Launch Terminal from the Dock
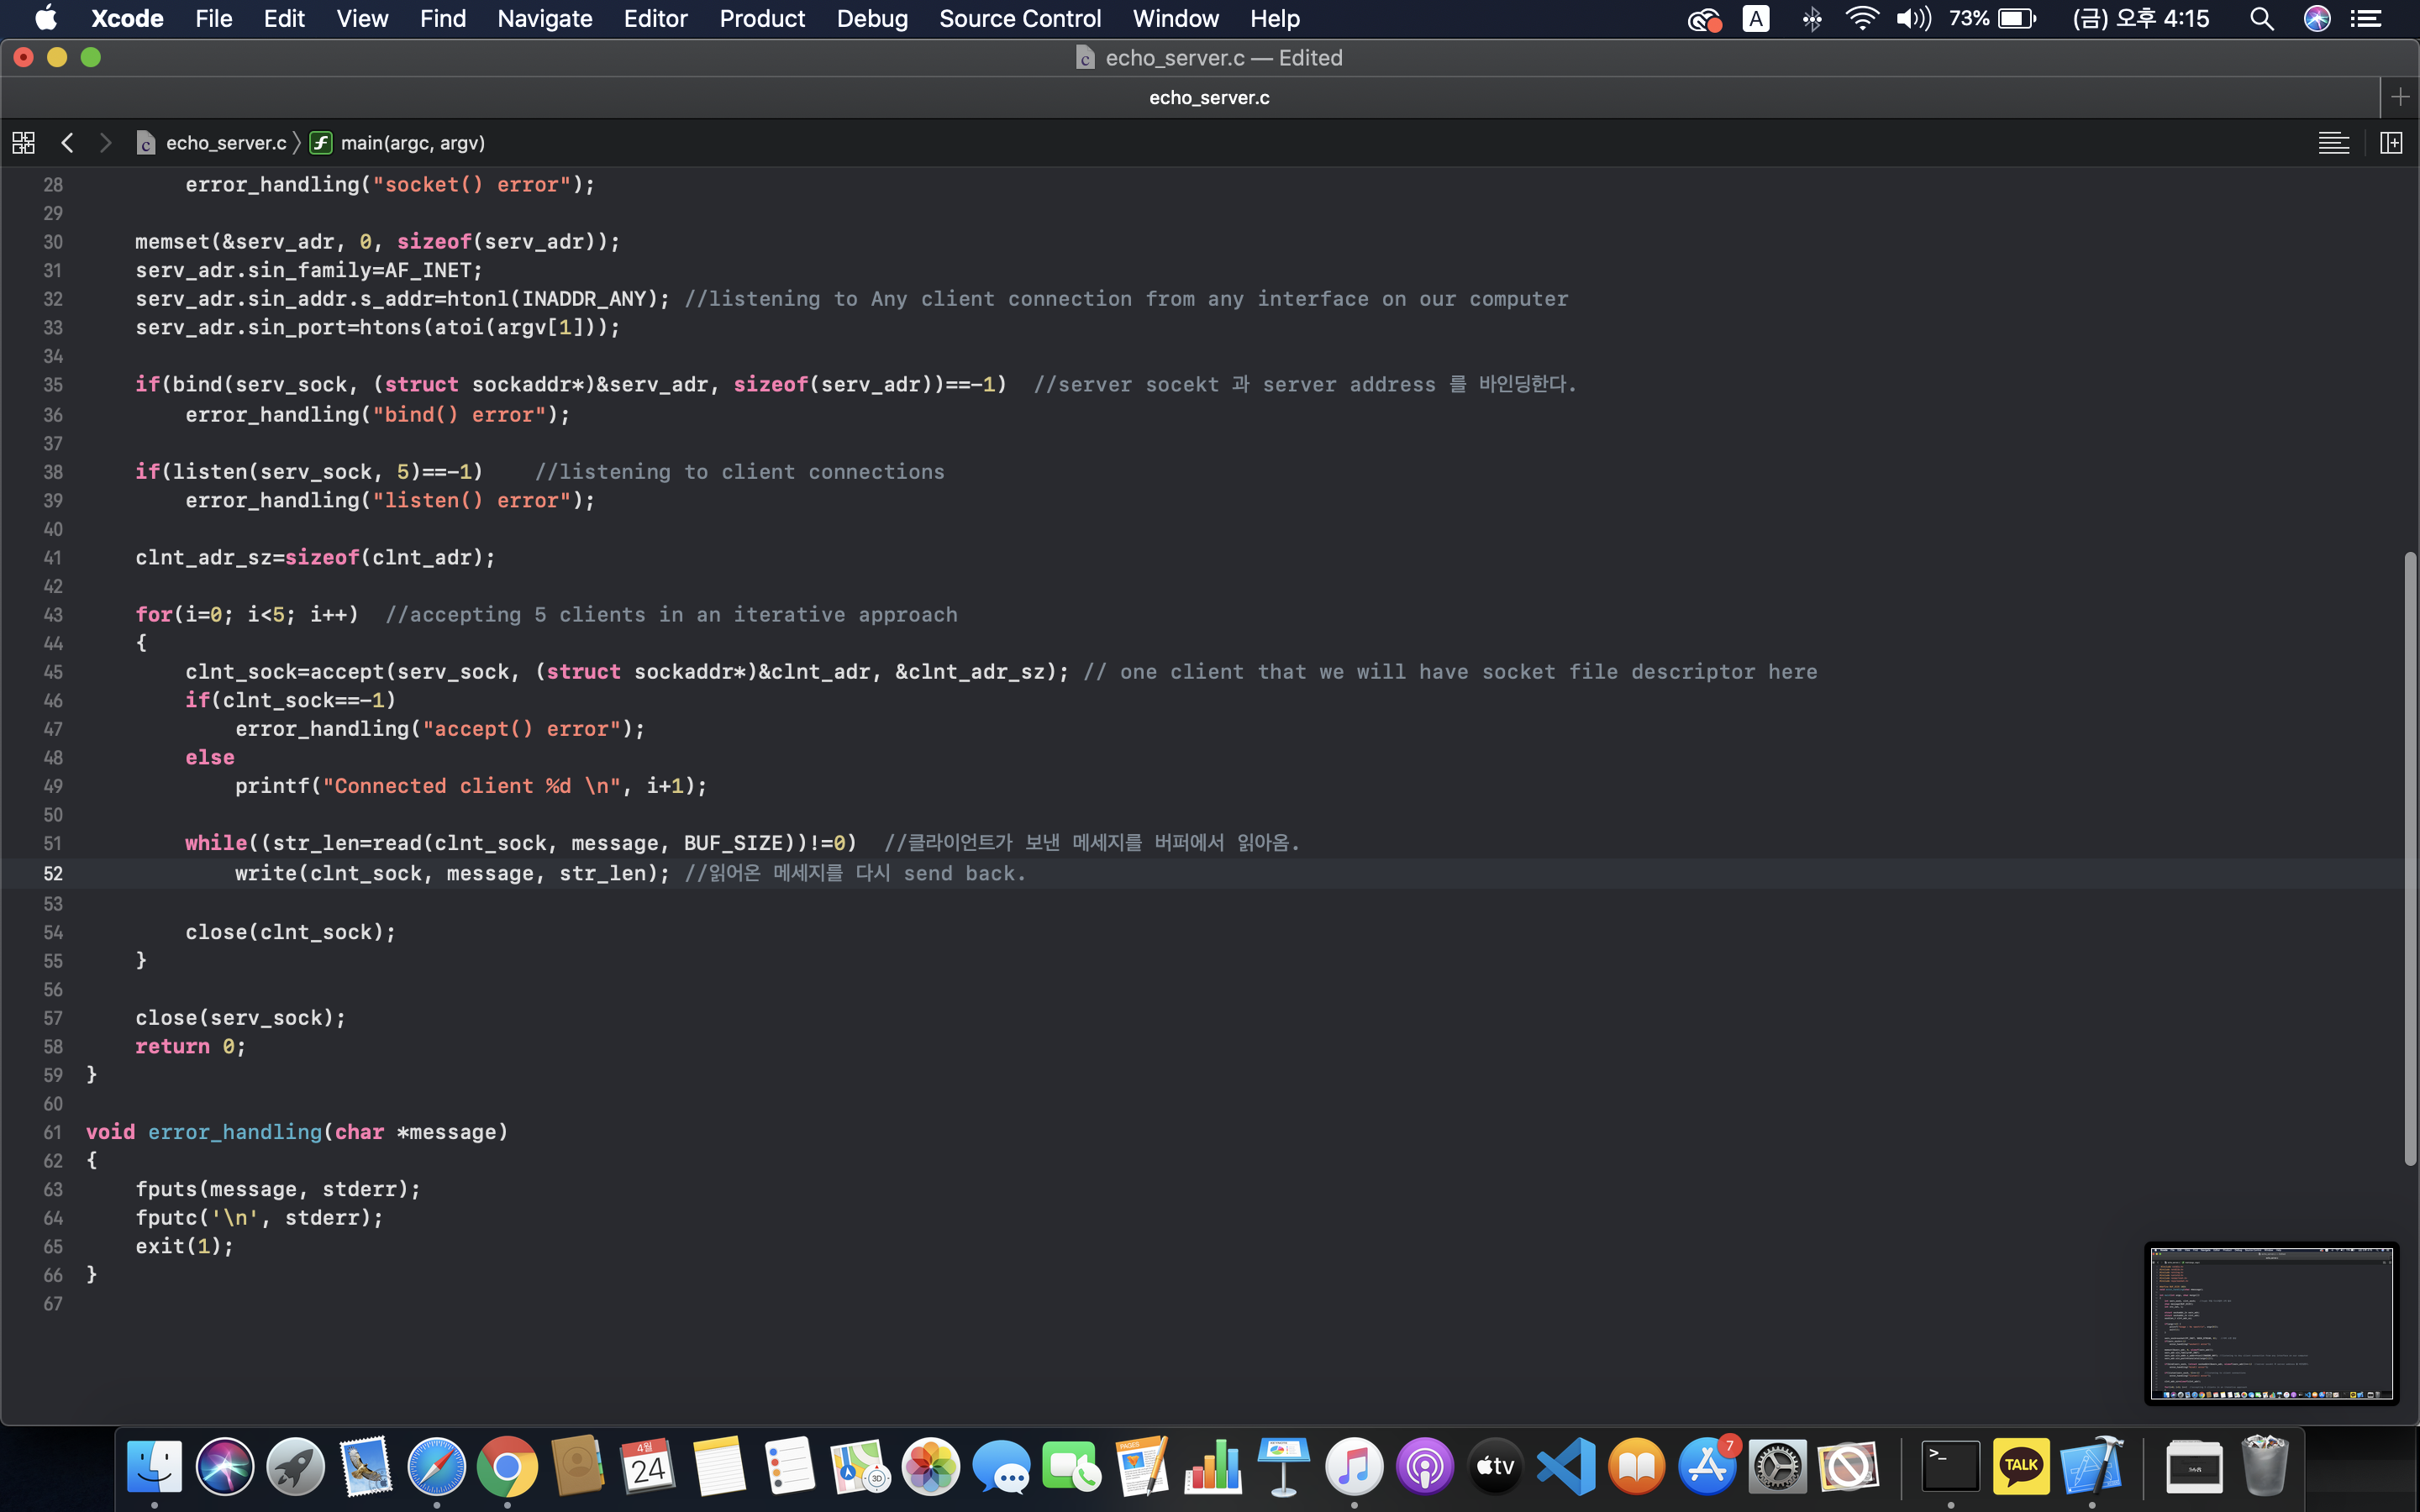Viewport: 2420px width, 1512px height. [1950, 1466]
